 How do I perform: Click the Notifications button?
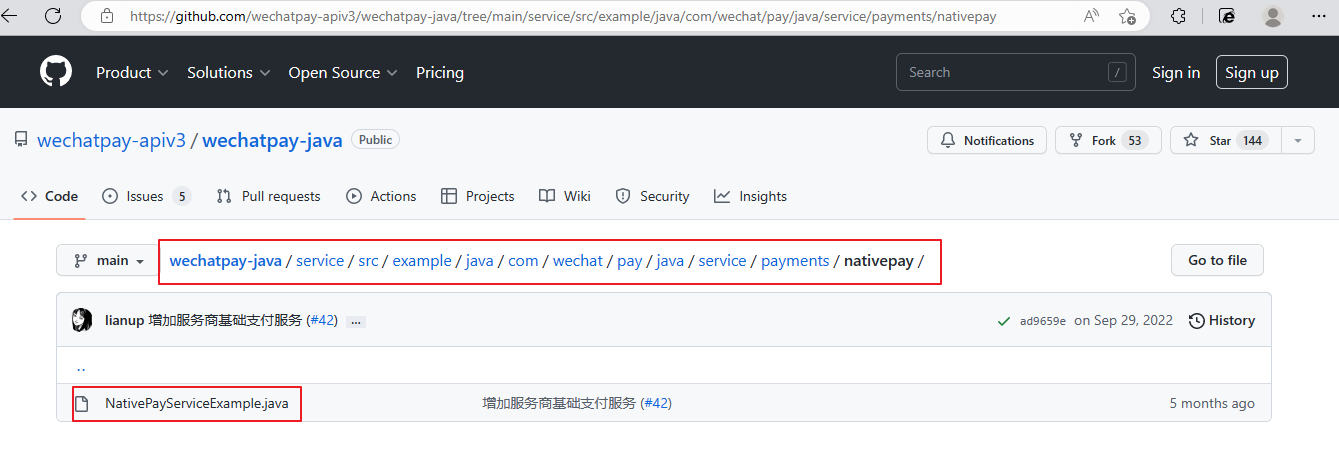coord(987,141)
